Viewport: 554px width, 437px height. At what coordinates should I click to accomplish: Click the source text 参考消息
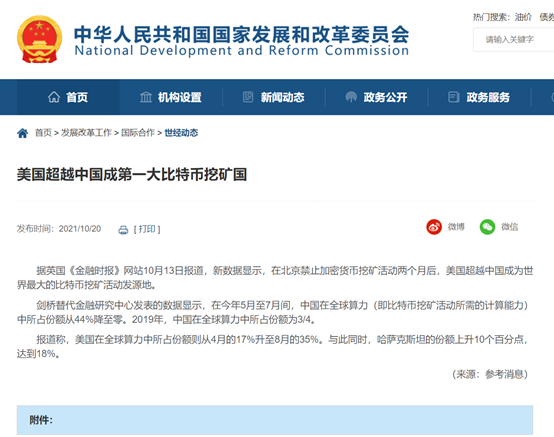[x=504, y=374]
